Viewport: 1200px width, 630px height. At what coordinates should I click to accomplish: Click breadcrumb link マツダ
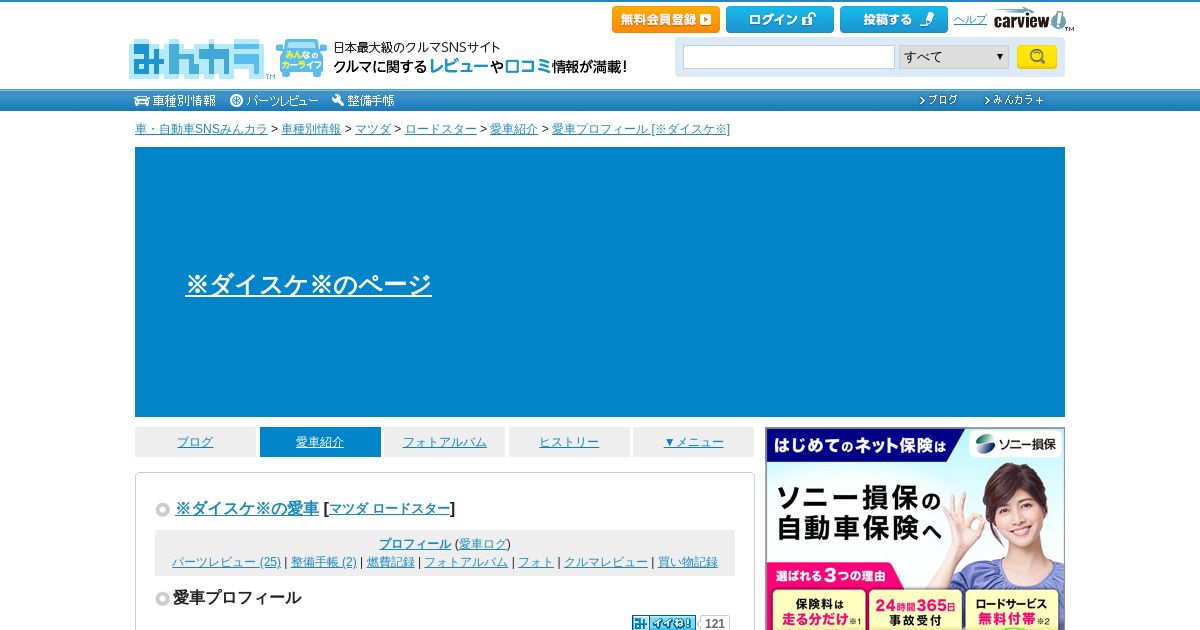point(373,129)
